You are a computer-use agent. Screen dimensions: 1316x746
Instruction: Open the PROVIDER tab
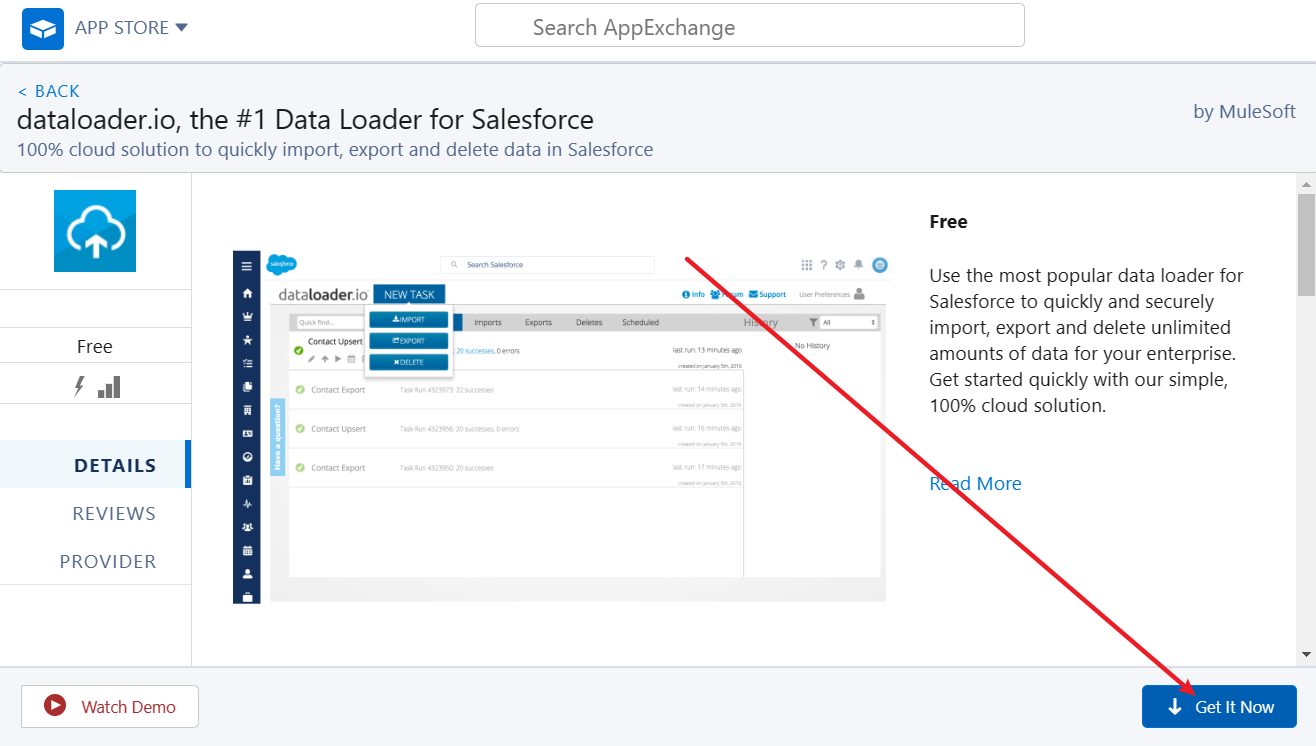point(108,561)
